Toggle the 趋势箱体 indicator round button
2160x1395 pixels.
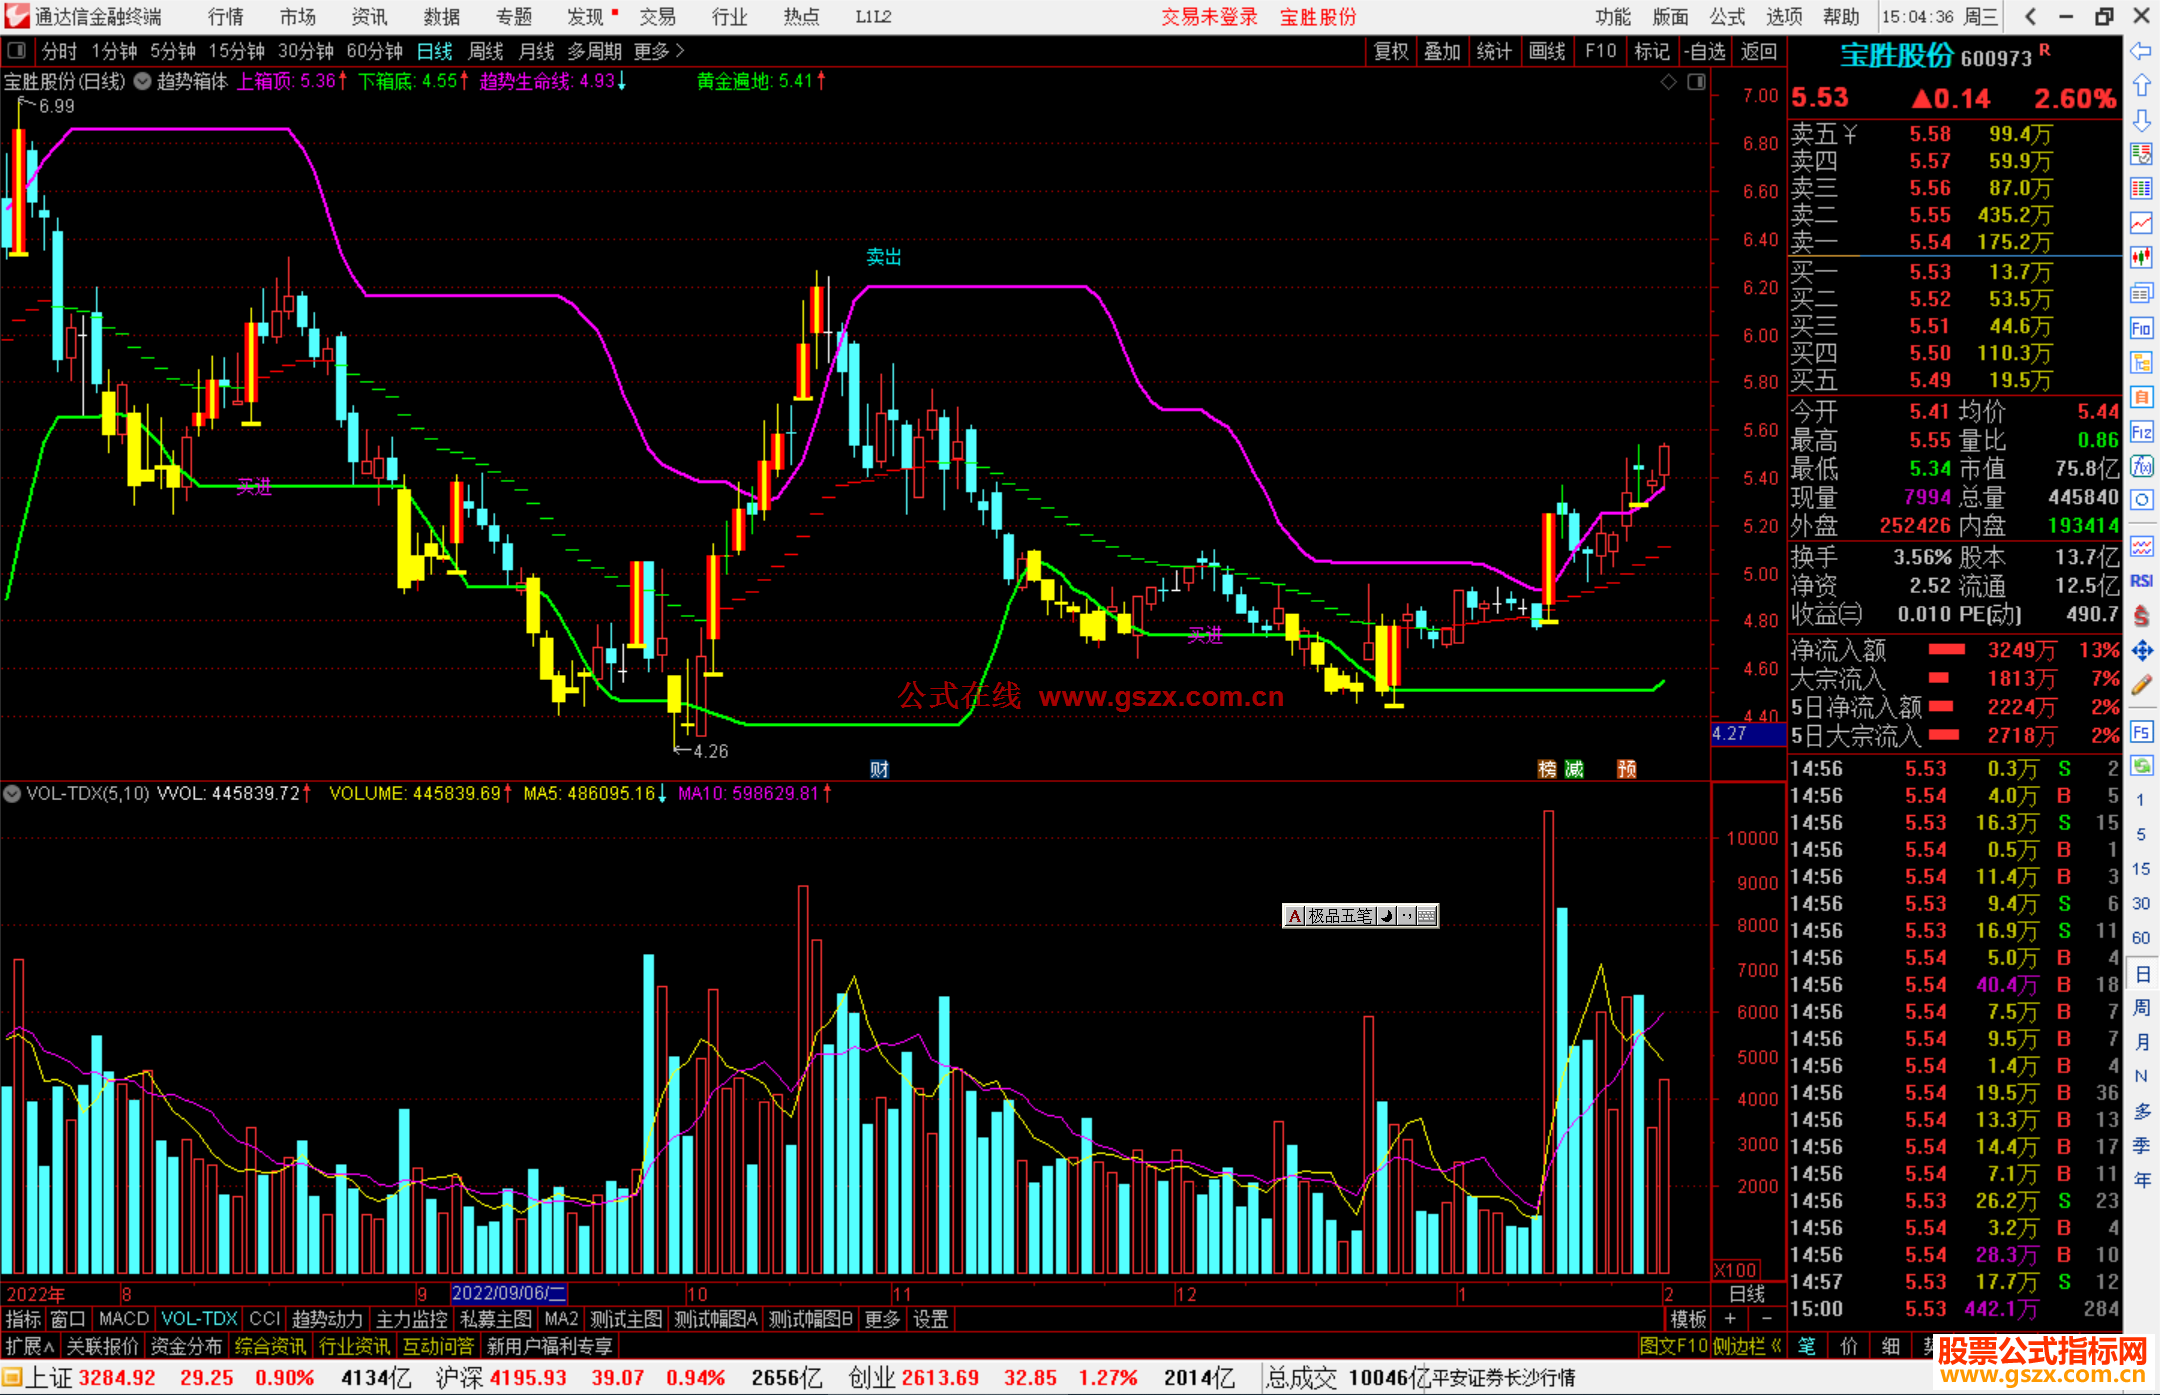point(143,82)
